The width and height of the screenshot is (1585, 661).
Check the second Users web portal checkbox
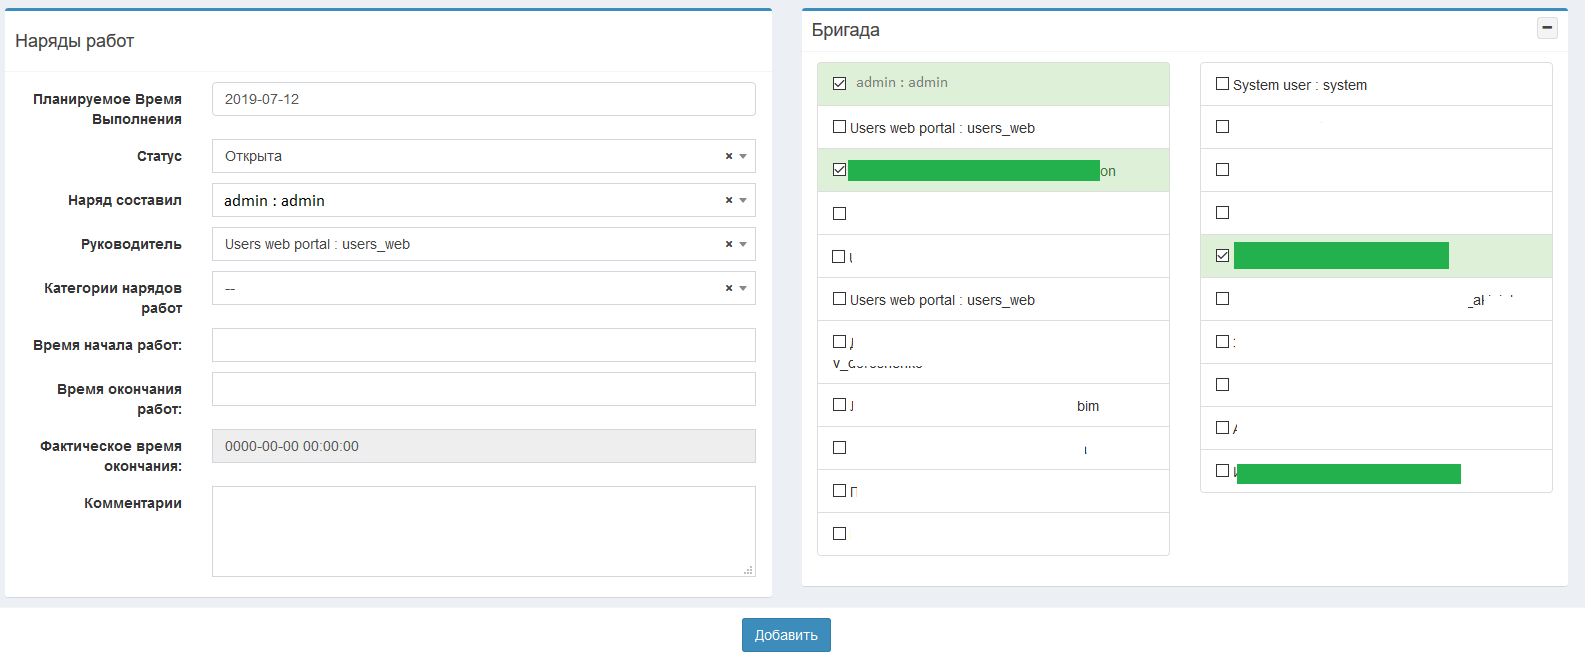point(840,299)
